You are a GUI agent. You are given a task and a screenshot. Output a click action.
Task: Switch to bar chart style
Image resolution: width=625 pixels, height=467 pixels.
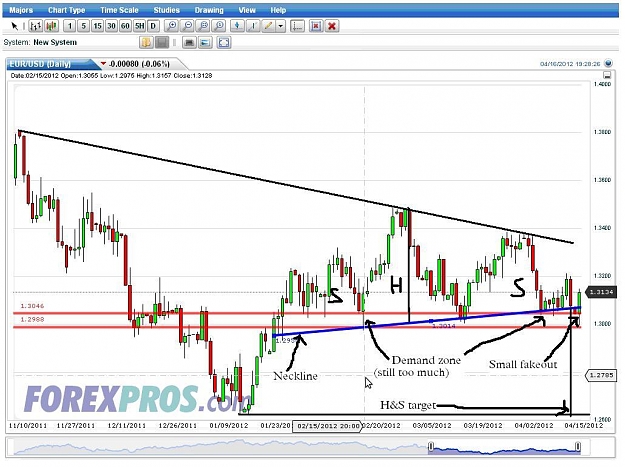35,26
